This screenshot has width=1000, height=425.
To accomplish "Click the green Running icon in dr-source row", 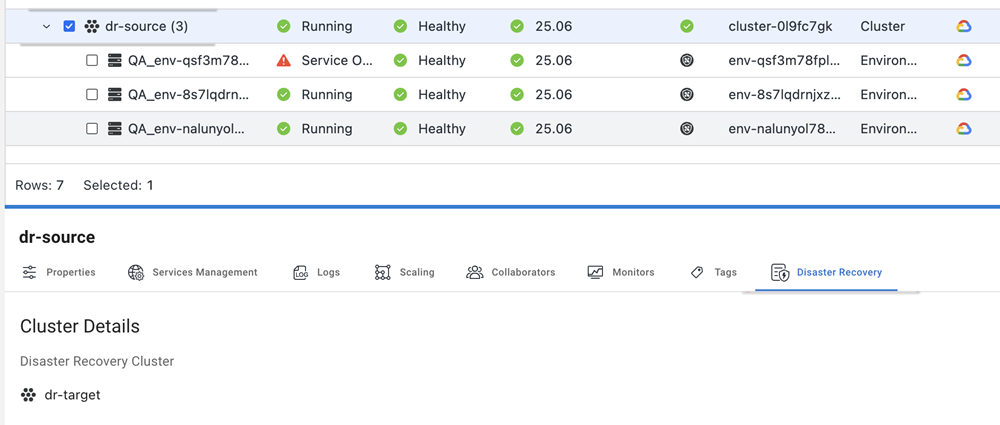I will pos(283,27).
